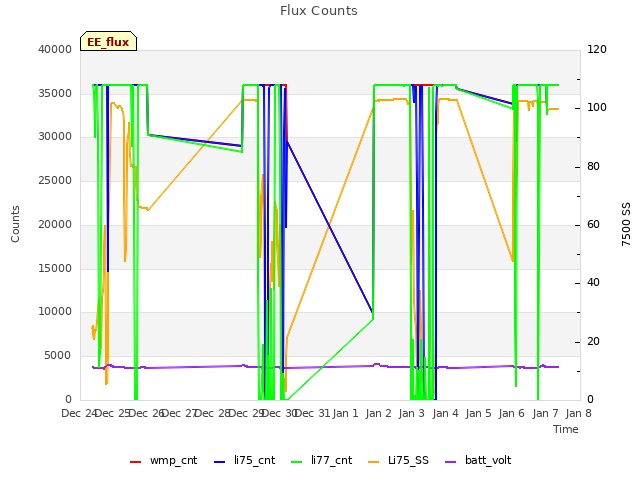Click the 20 right-axis tick label
The image size is (640, 480).
(593, 341)
